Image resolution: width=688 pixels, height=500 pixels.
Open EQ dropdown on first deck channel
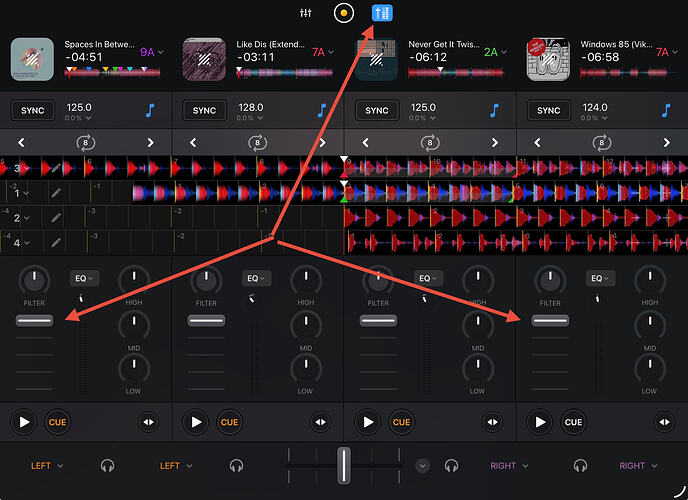tap(82, 279)
